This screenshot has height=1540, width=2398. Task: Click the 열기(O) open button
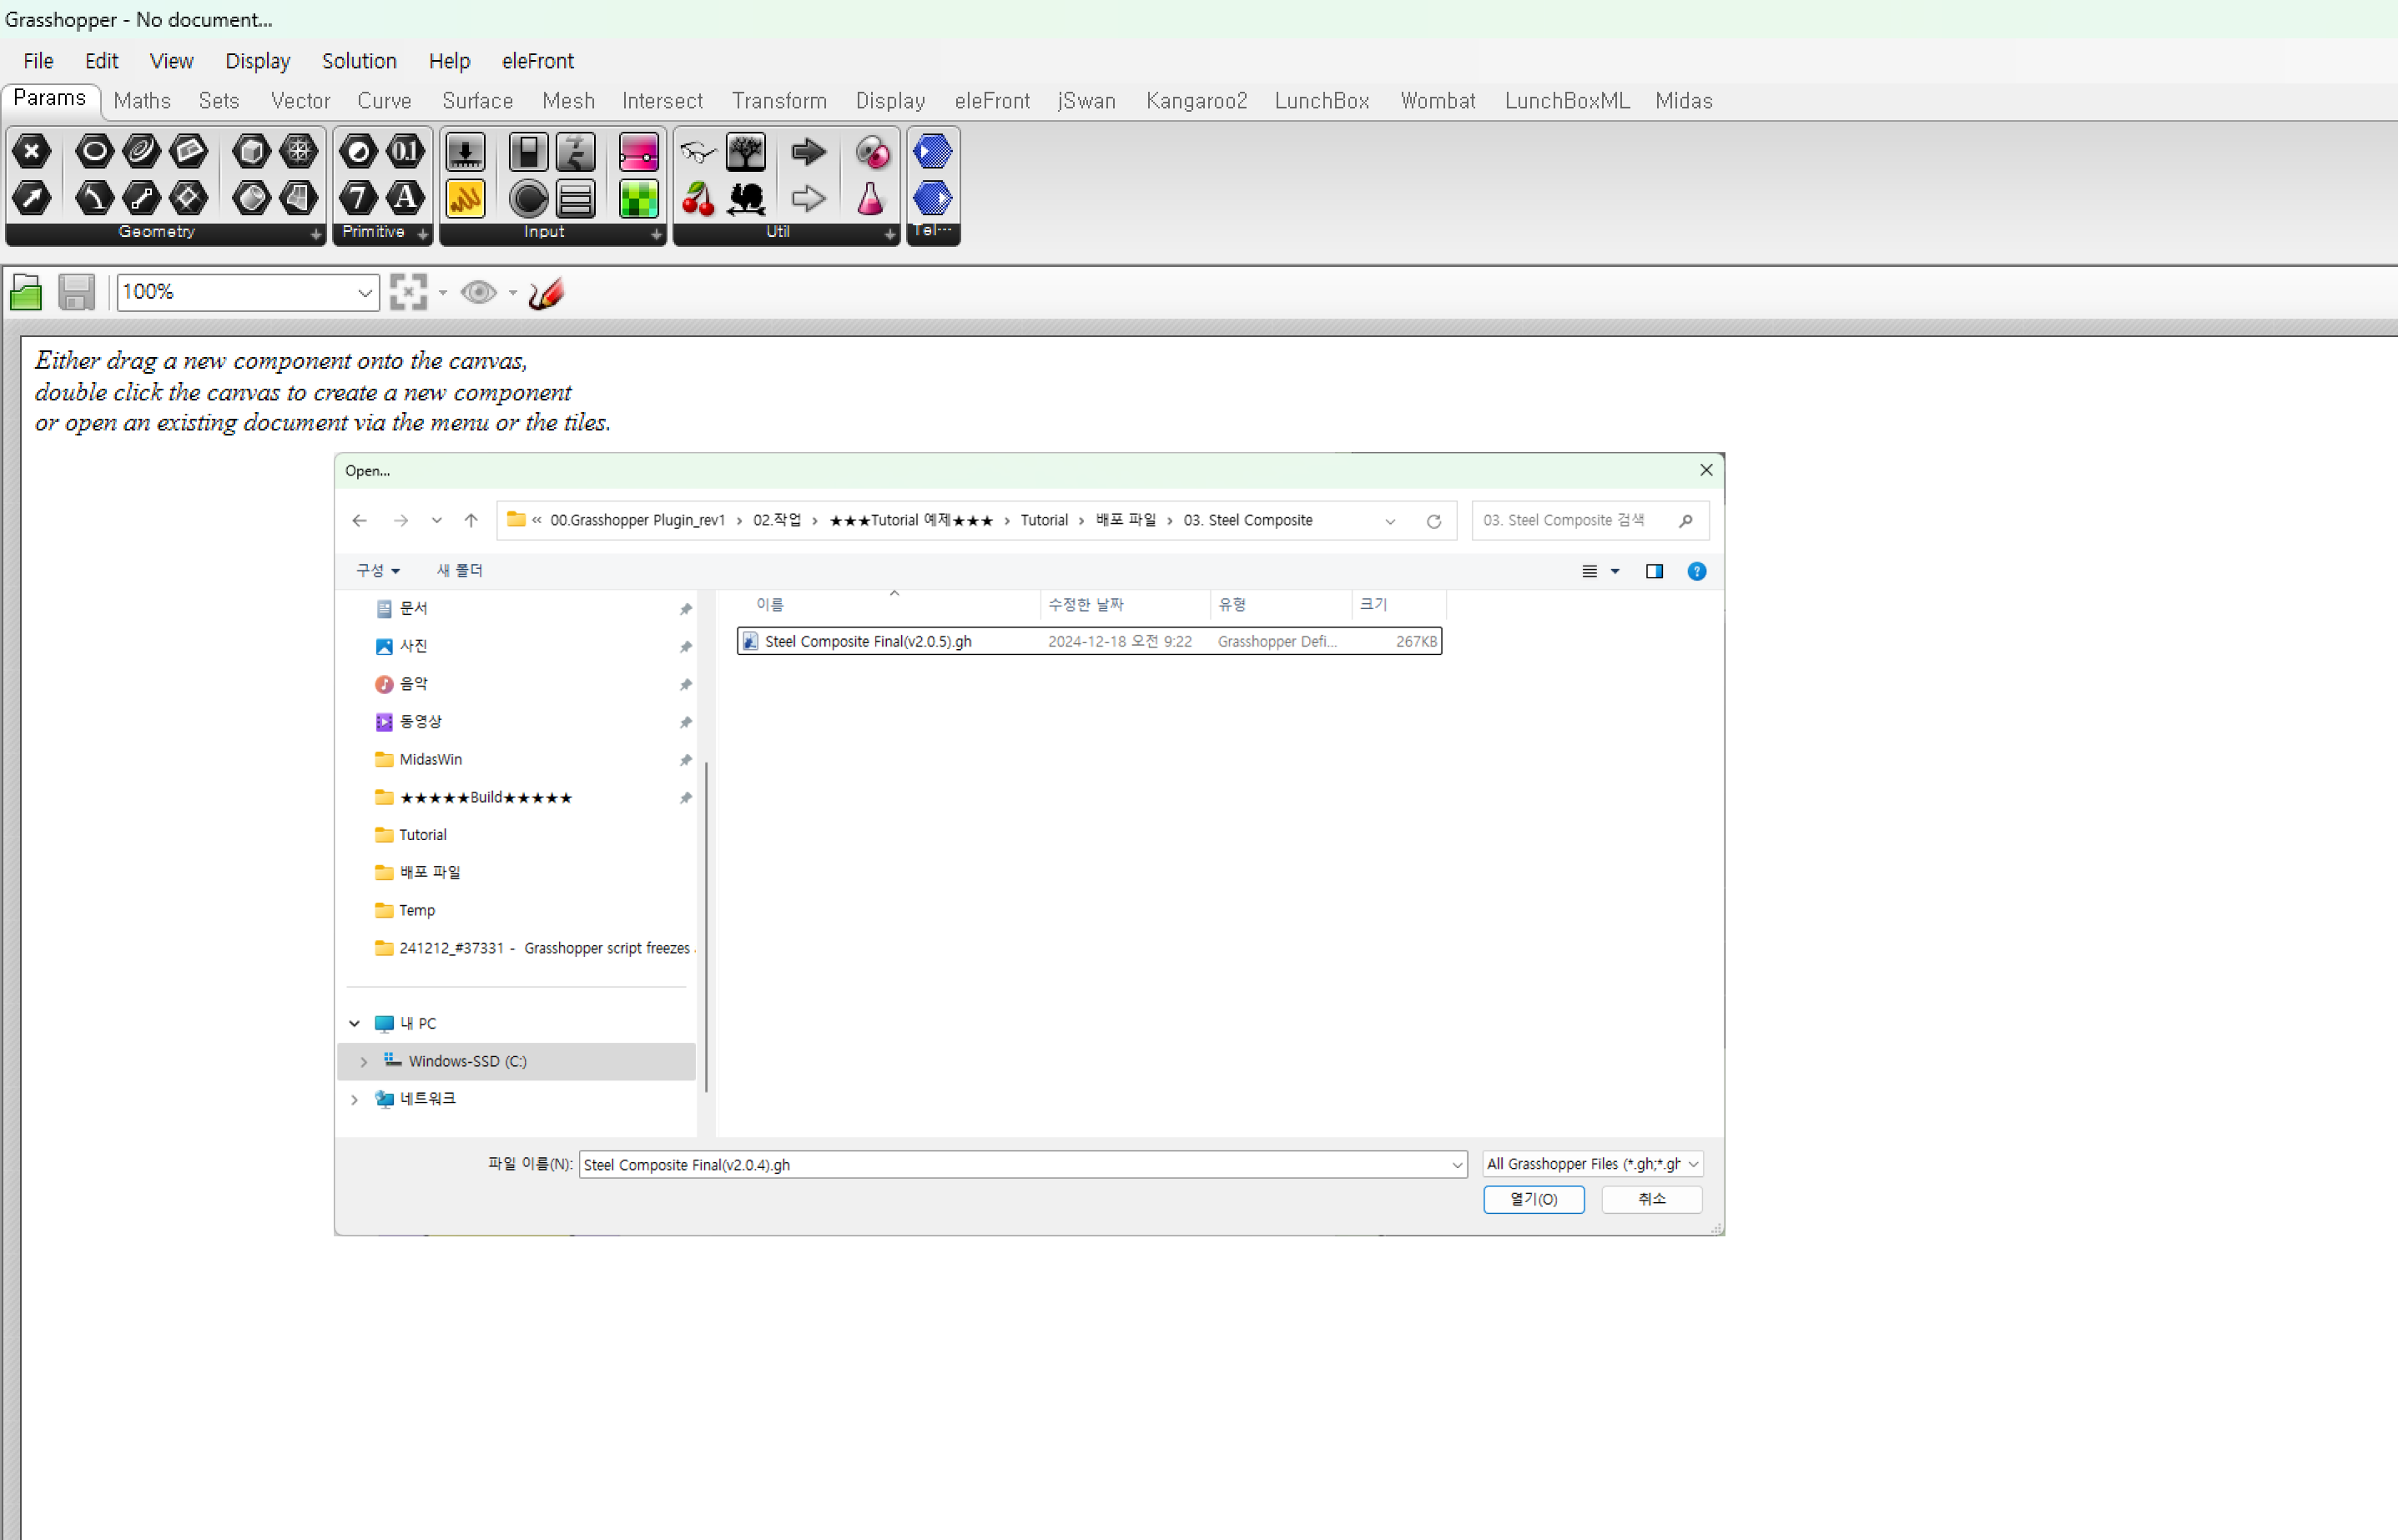1534,1199
